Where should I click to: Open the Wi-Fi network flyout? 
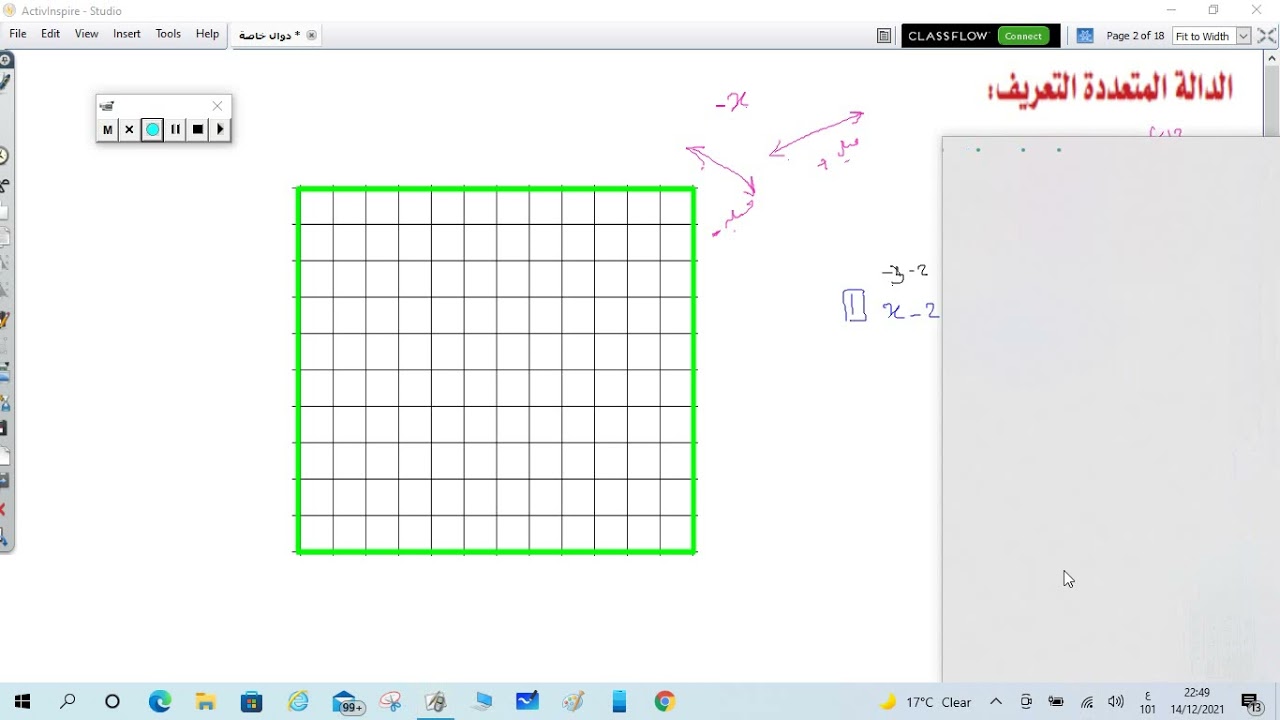[x=1087, y=702]
